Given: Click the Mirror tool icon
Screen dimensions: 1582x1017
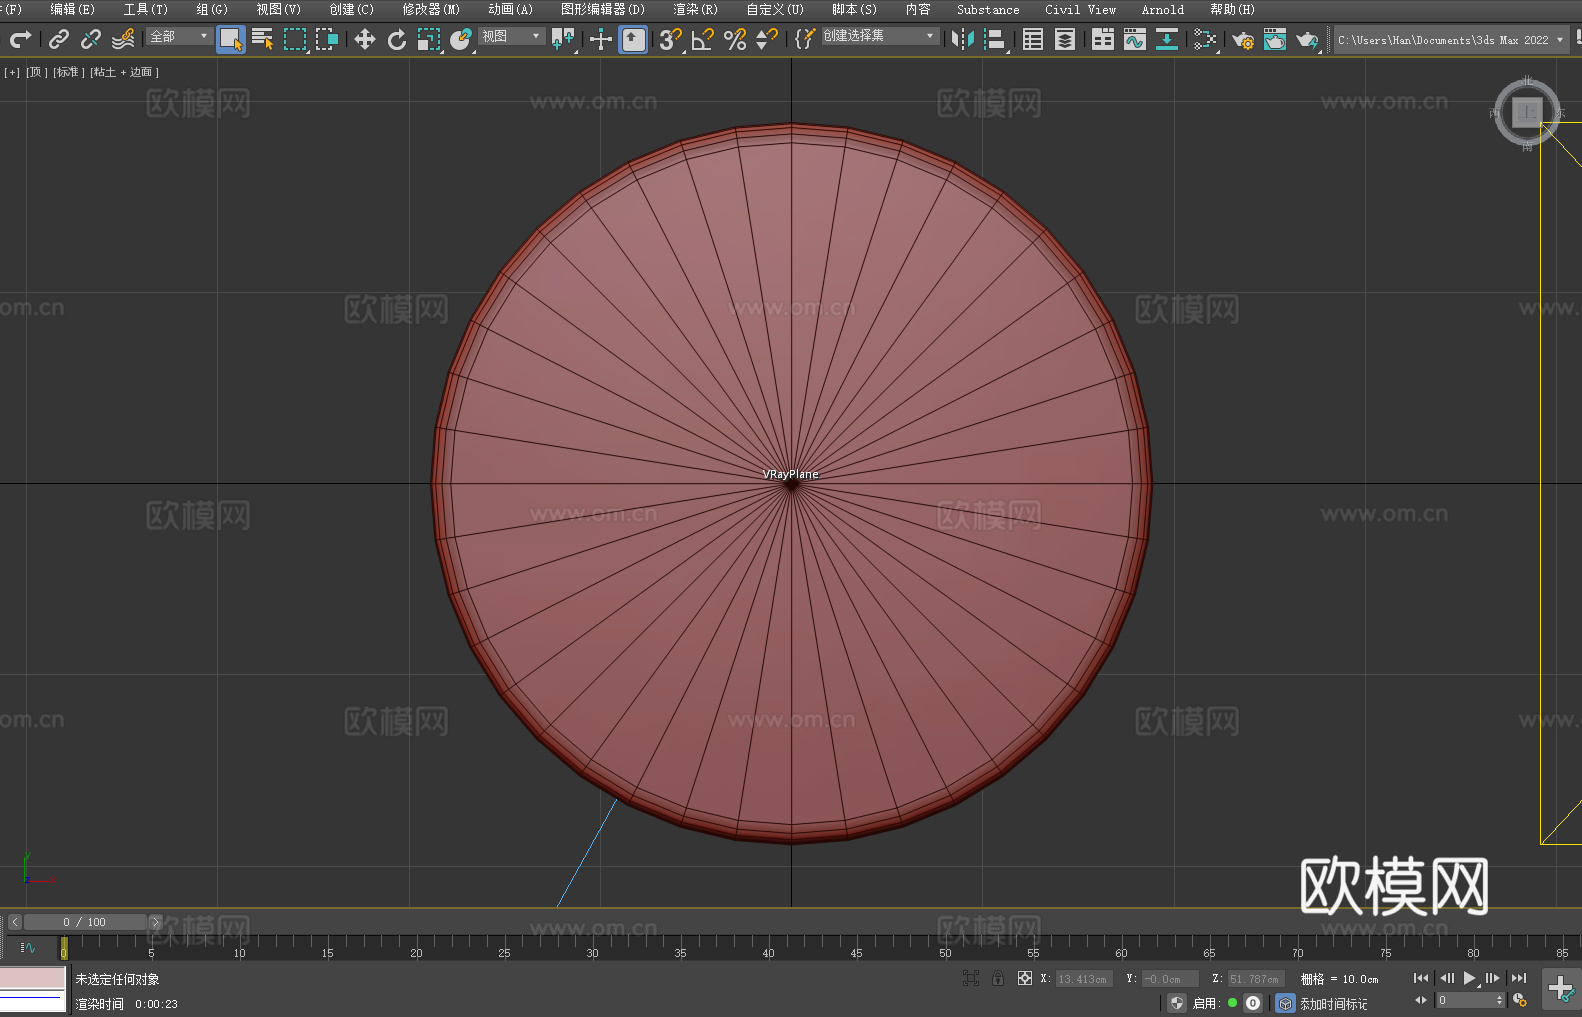Looking at the screenshot, I should pos(963,39).
